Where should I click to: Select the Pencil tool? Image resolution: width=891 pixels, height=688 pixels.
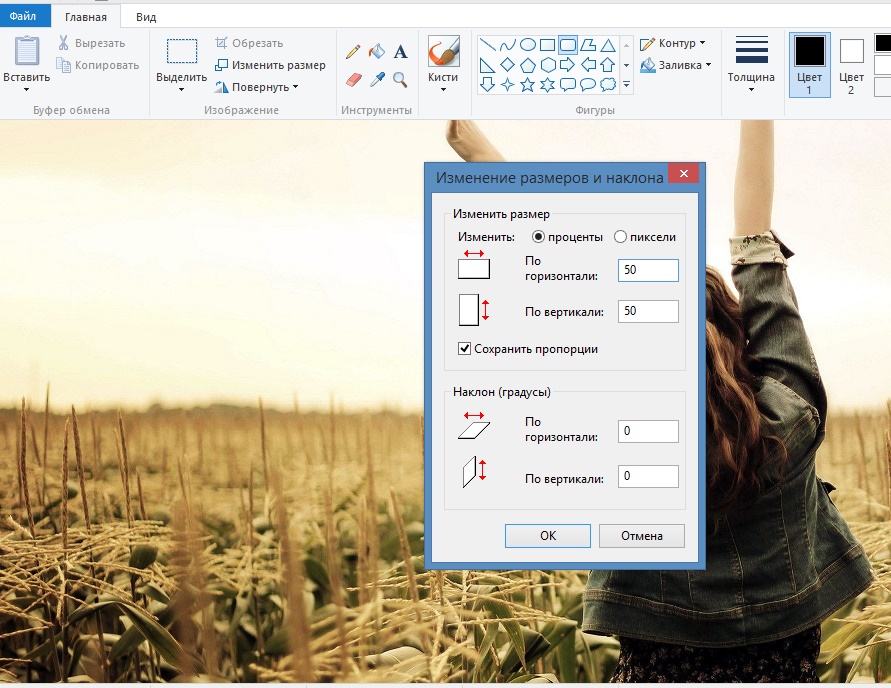(353, 52)
